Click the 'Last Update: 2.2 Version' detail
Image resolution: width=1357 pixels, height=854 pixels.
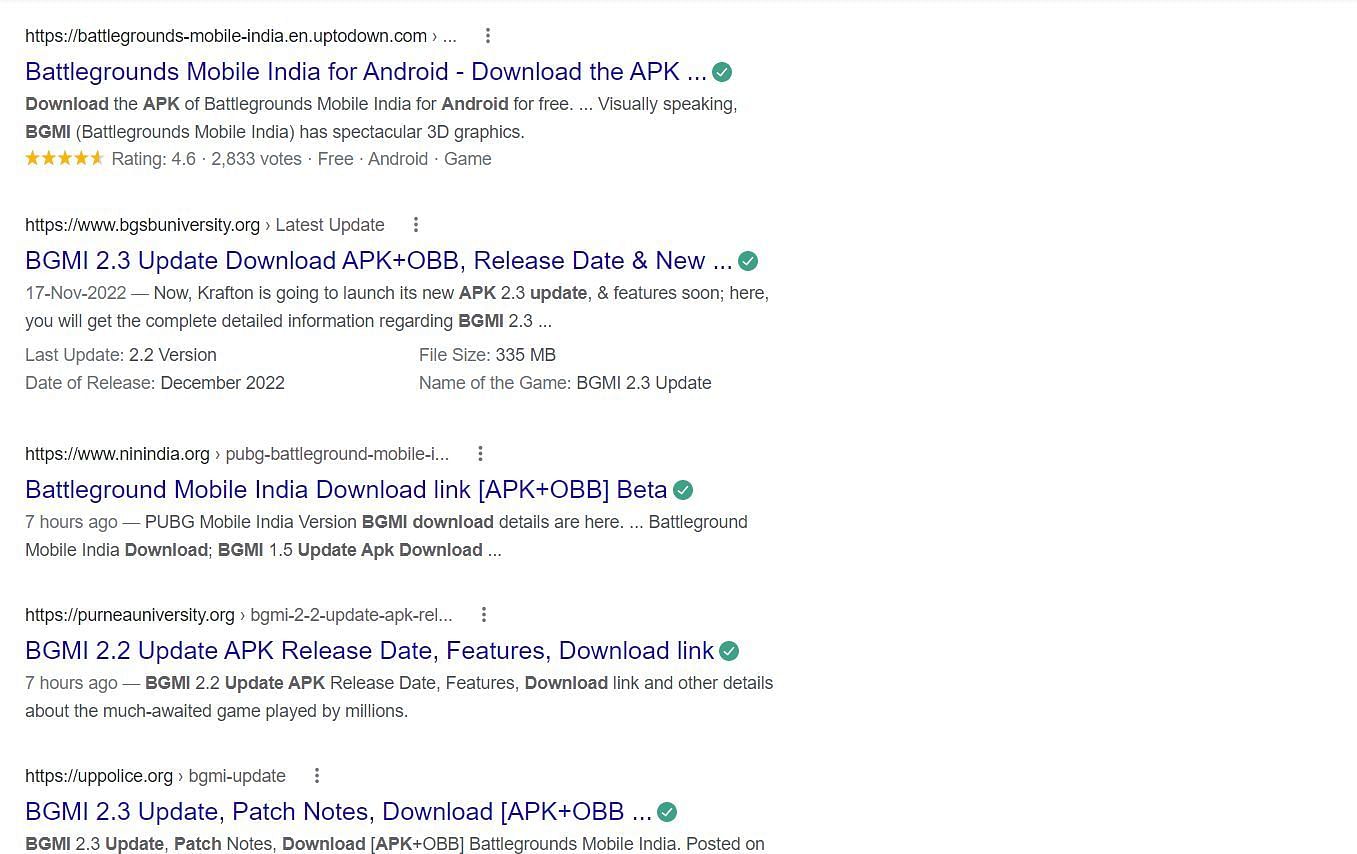[121, 355]
